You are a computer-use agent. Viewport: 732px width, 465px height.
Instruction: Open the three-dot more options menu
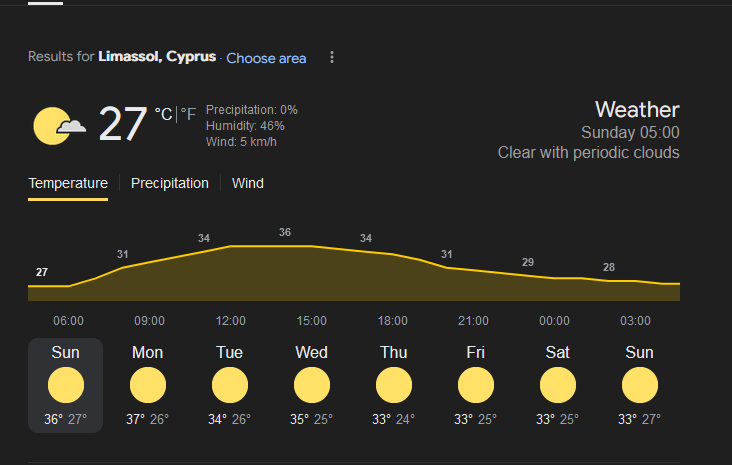[x=332, y=57]
